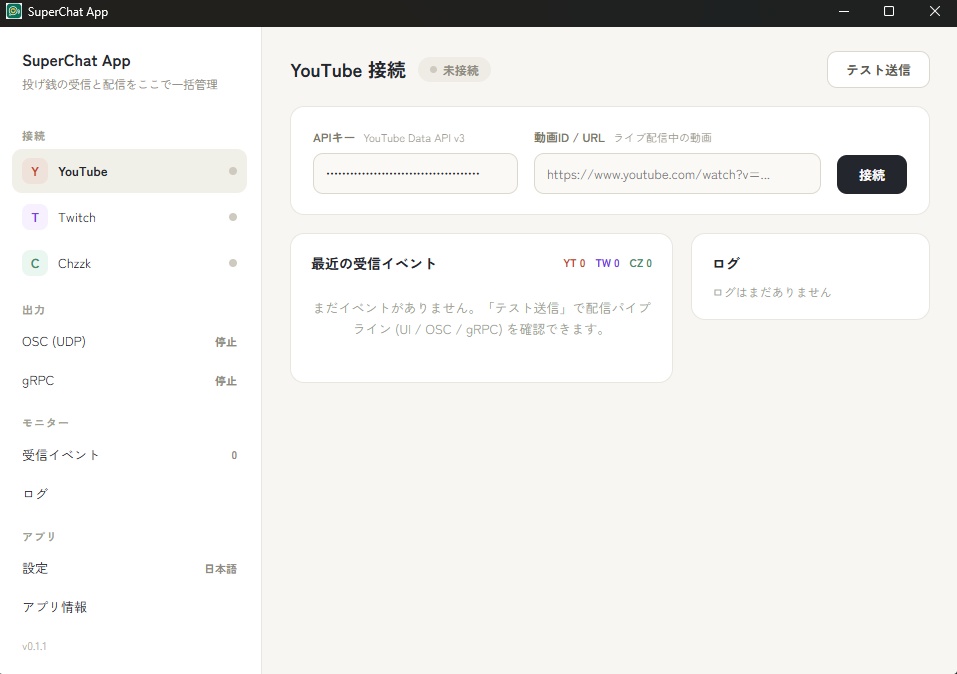Click the テスト送信 button
The image size is (957, 674).
pyautogui.click(x=878, y=70)
